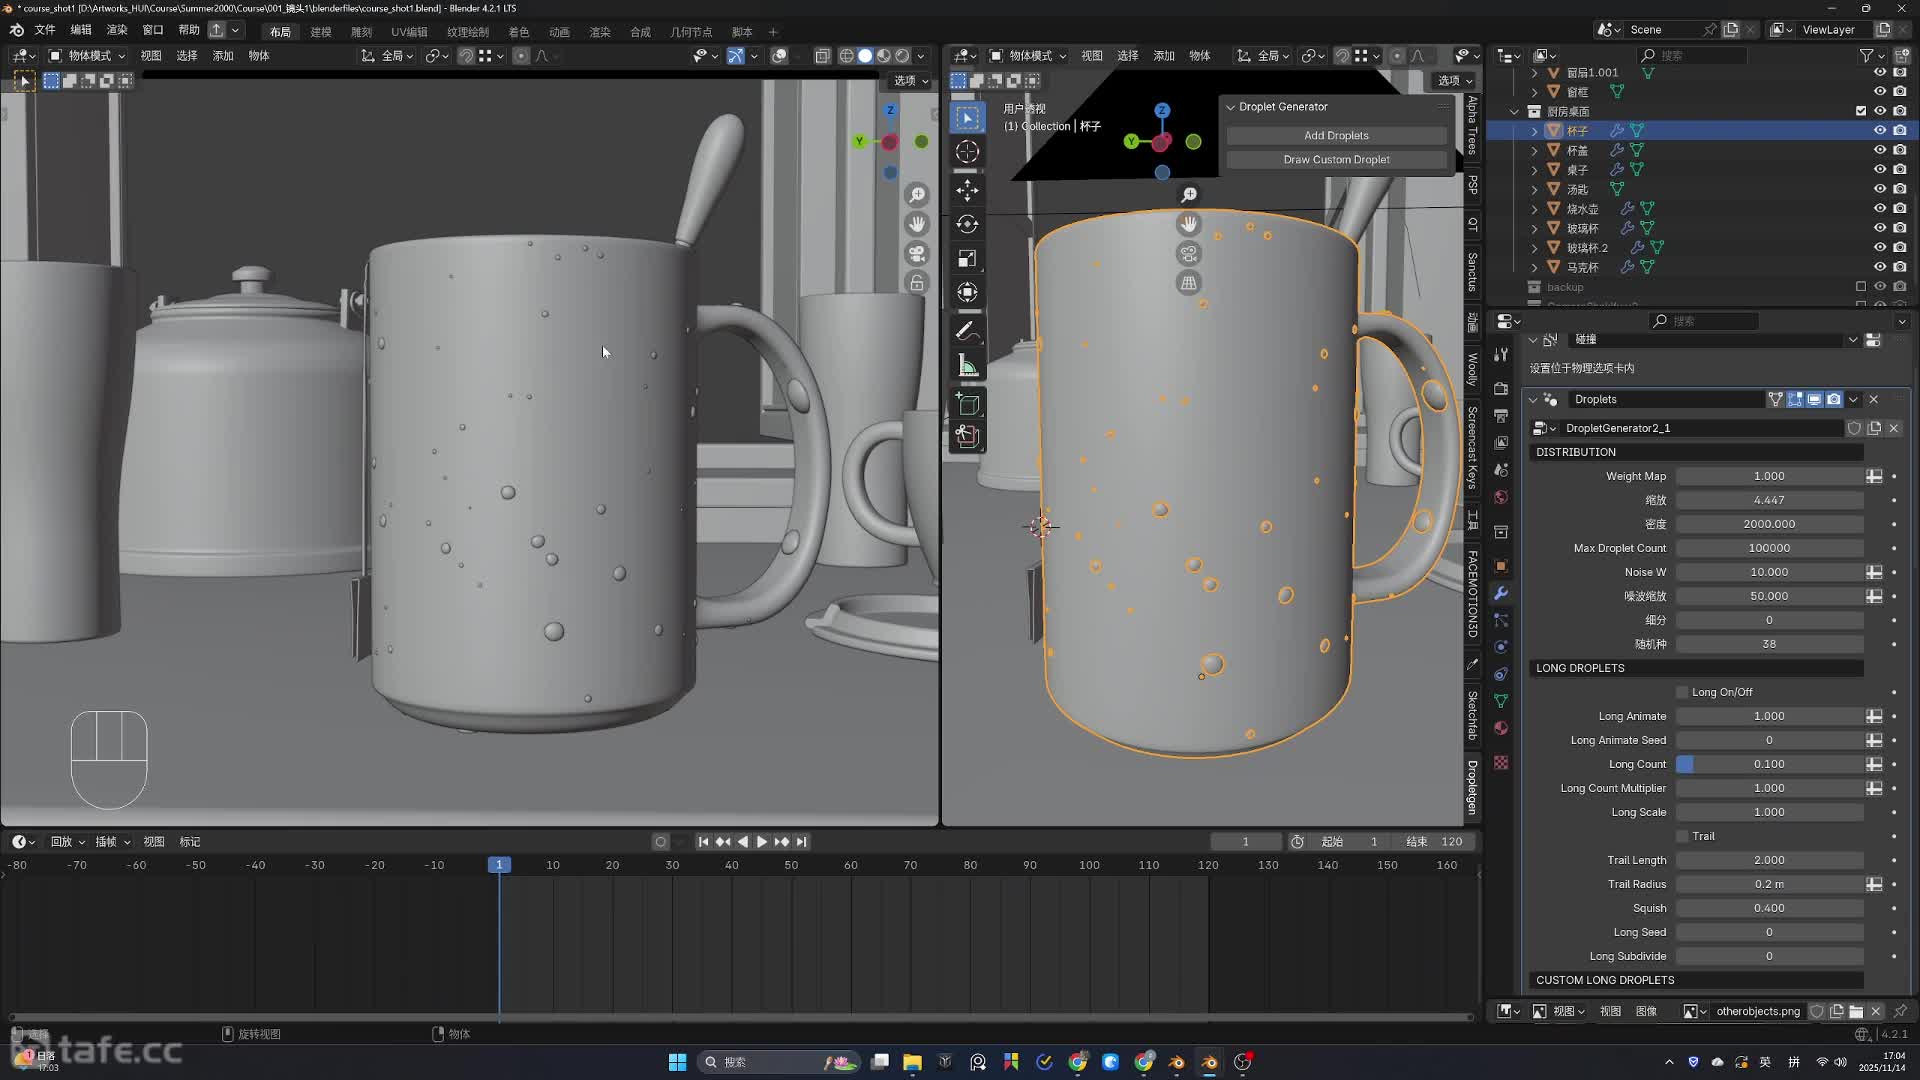Open the Modifiers wrench tab in properties

pos(1501,593)
